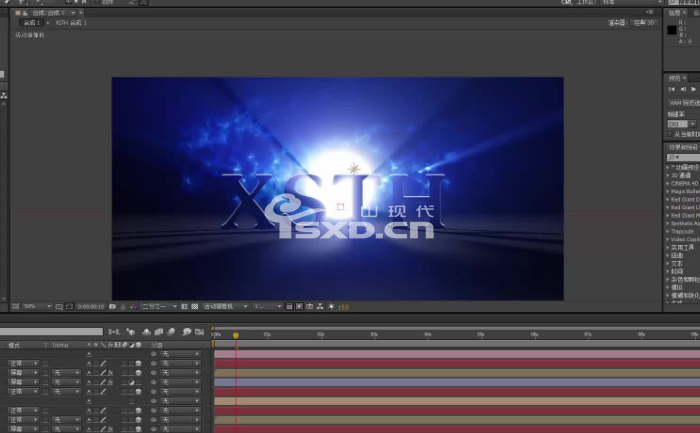
Task: Switch to the 信息 info panel tab
Action: coord(674,13)
